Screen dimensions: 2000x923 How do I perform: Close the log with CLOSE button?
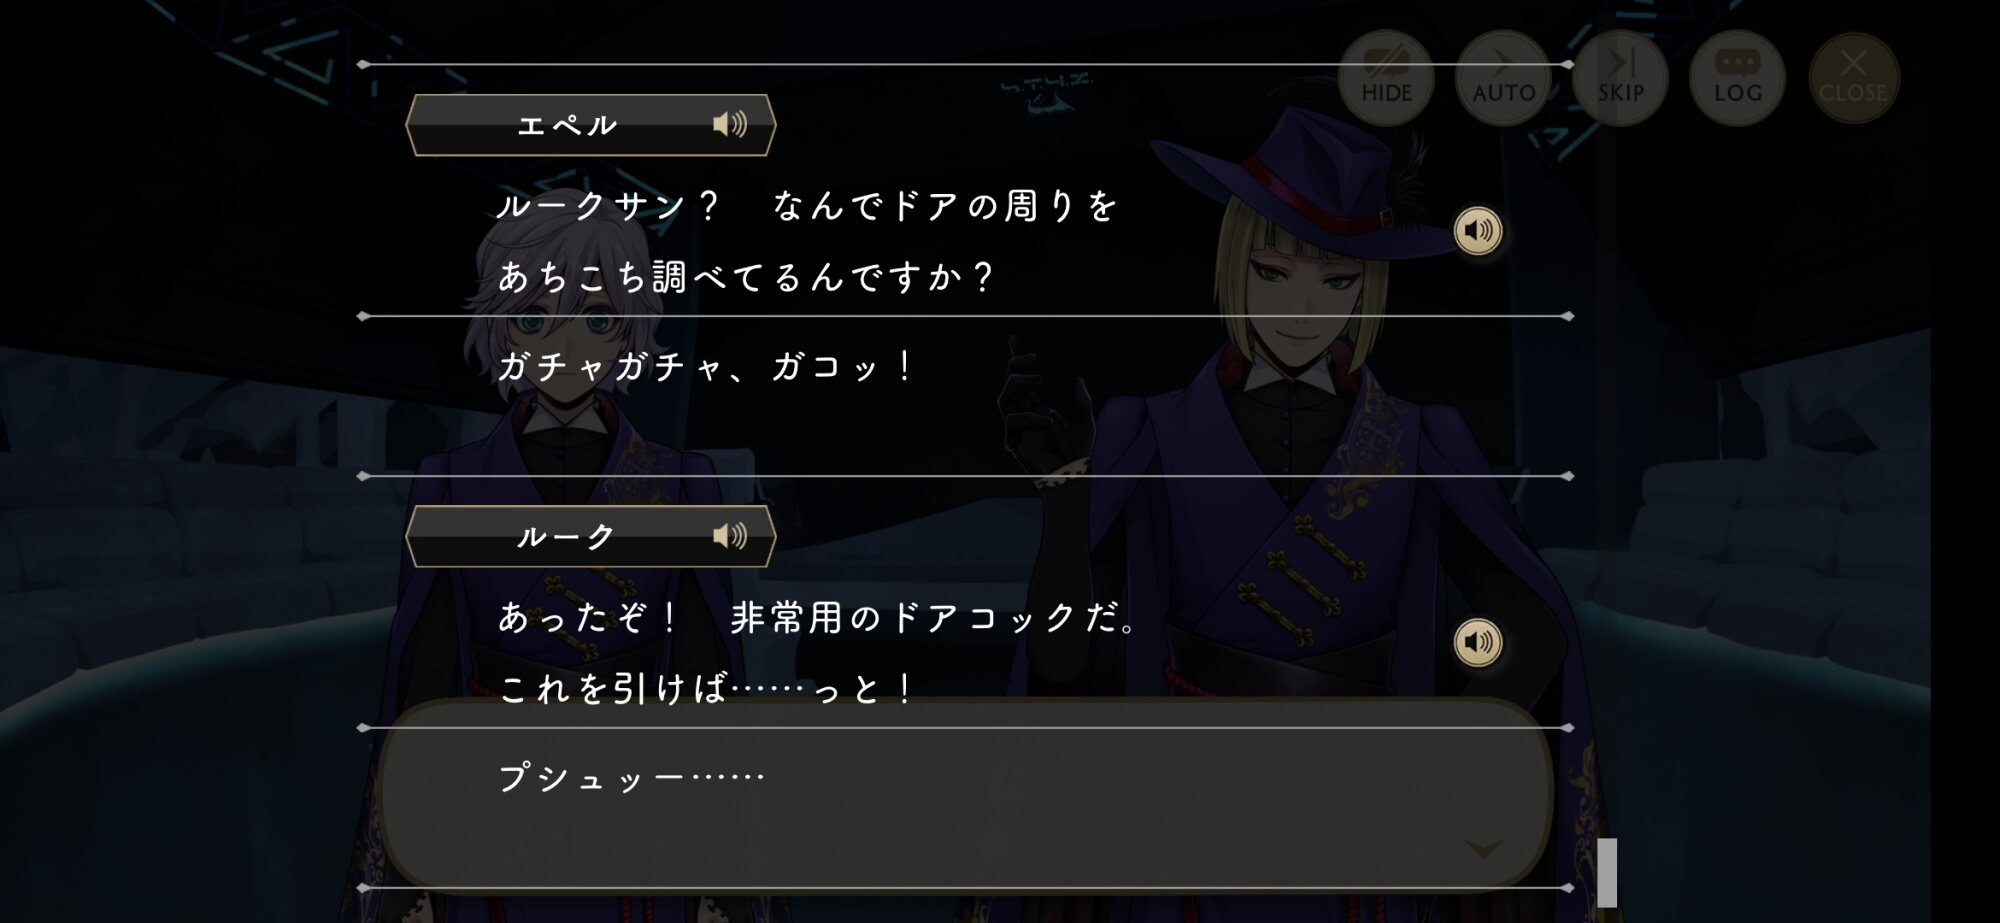pyautogui.click(x=1853, y=78)
